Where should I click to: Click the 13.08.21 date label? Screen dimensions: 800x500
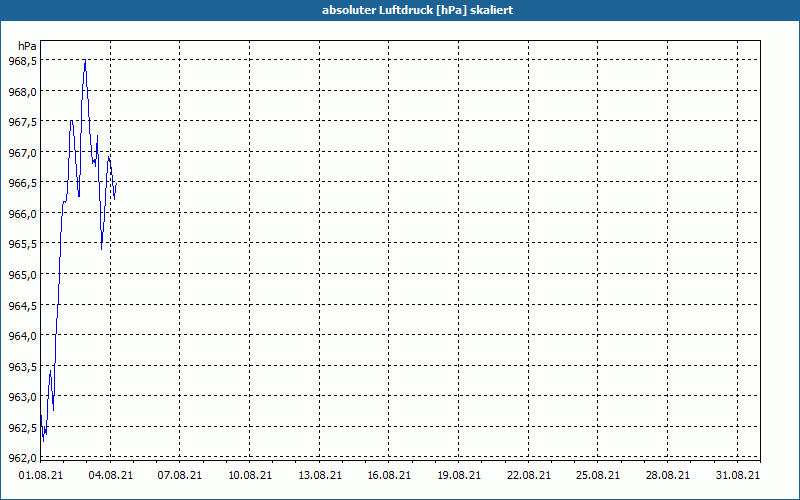point(320,476)
